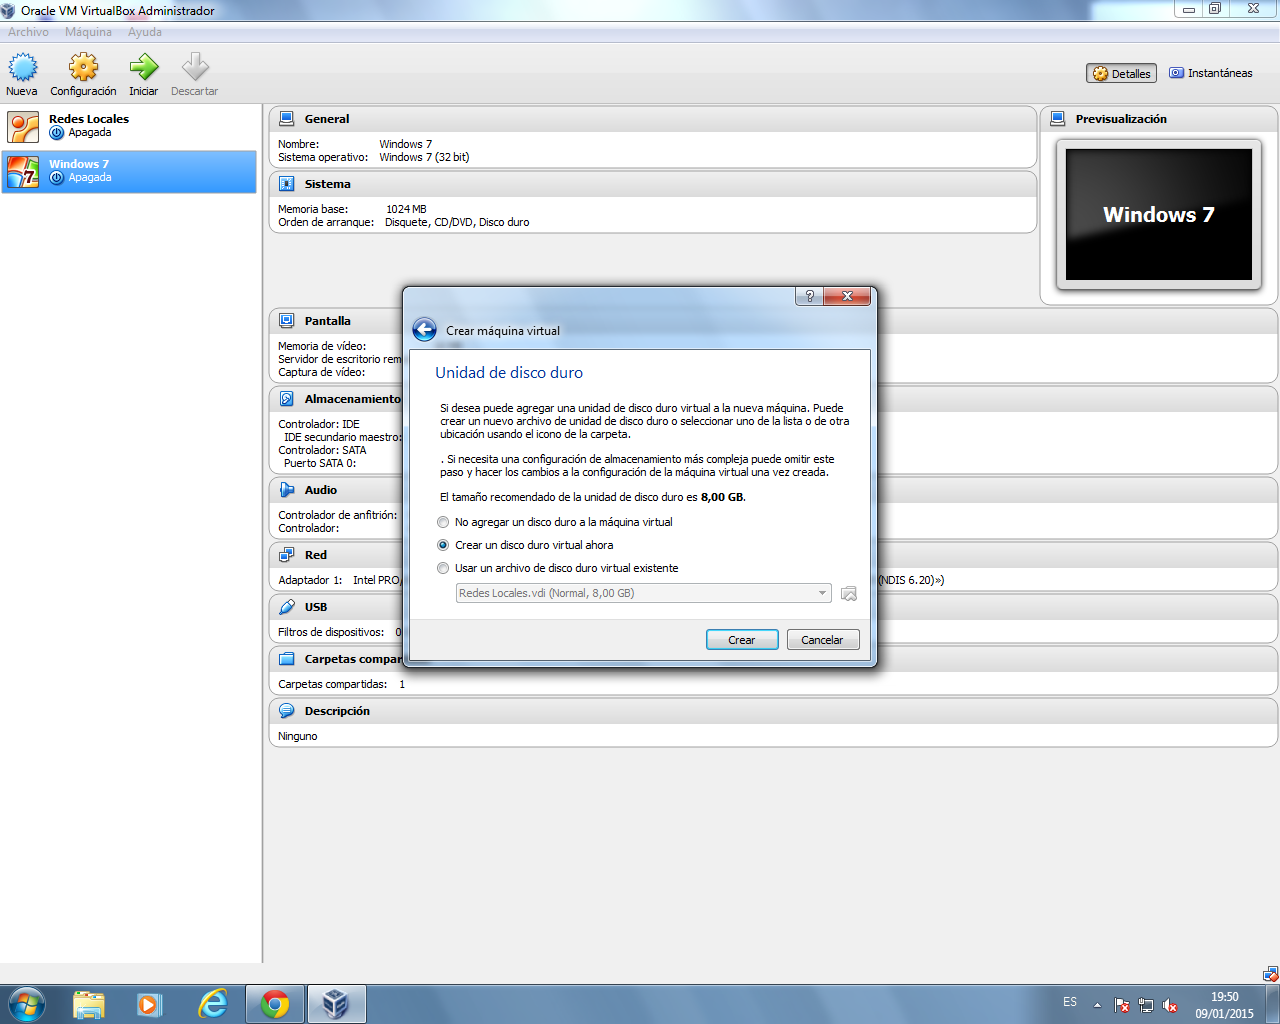Click the Crear button
The width and height of the screenshot is (1280, 1024).
742,640
